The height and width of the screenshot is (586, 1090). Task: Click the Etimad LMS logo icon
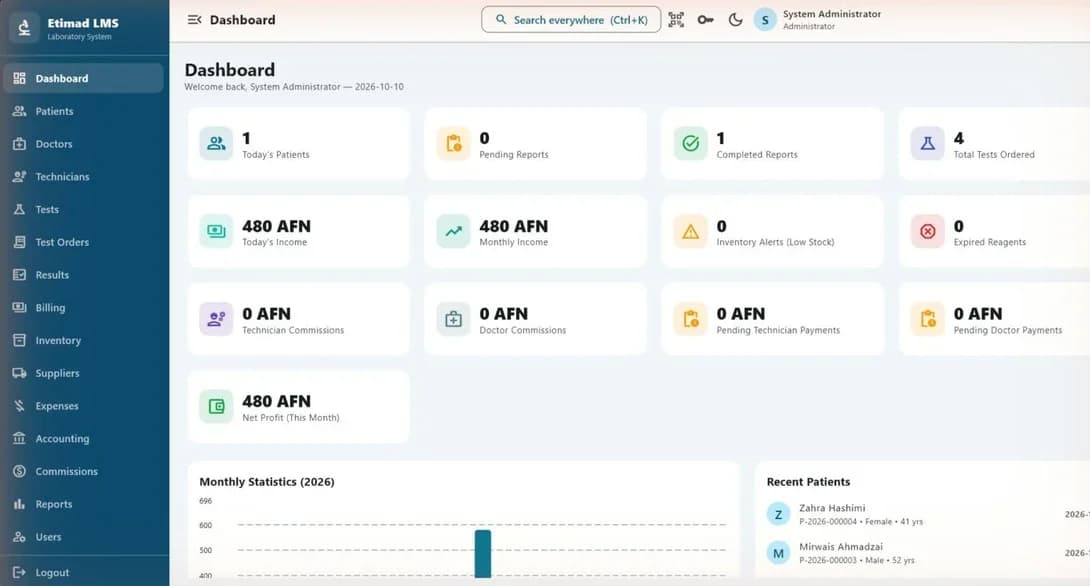pos(24,28)
